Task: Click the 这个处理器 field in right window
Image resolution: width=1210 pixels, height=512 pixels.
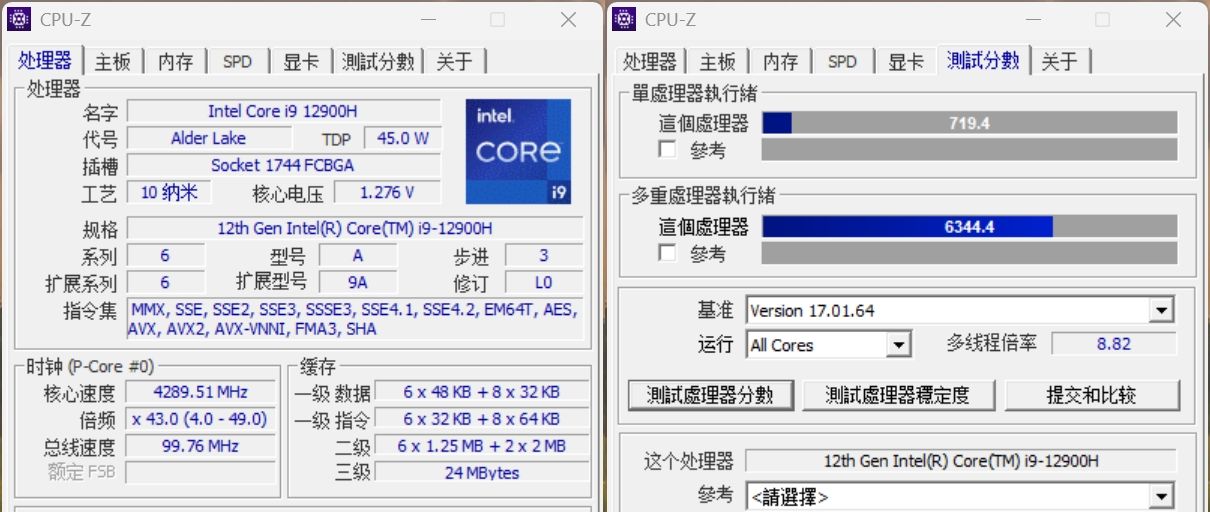Action: point(961,461)
